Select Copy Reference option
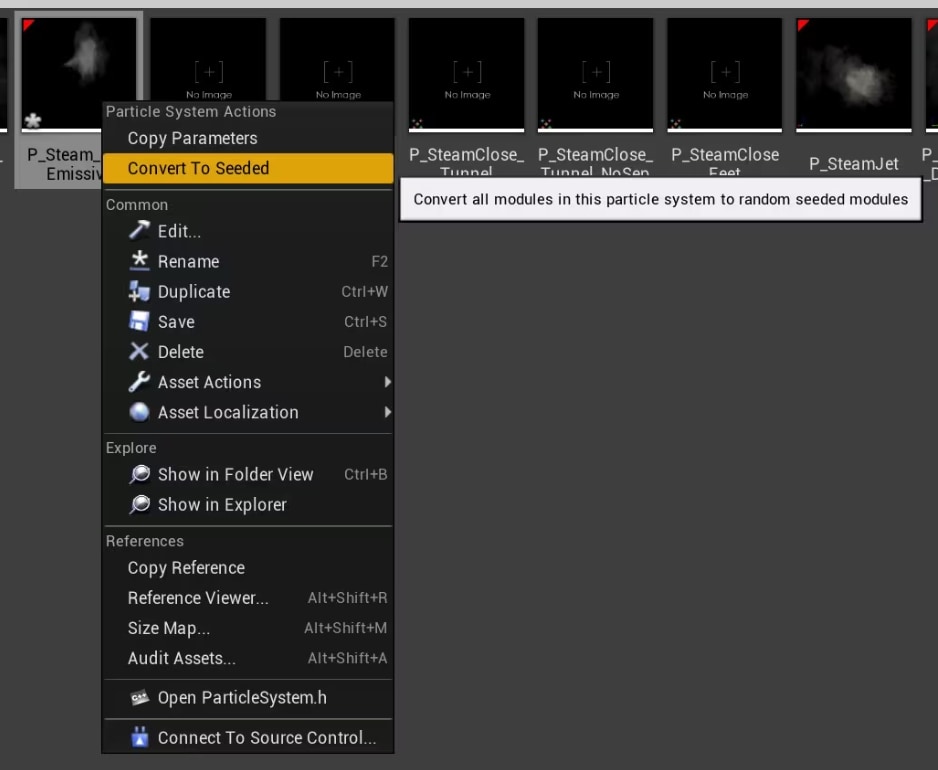 coord(186,568)
